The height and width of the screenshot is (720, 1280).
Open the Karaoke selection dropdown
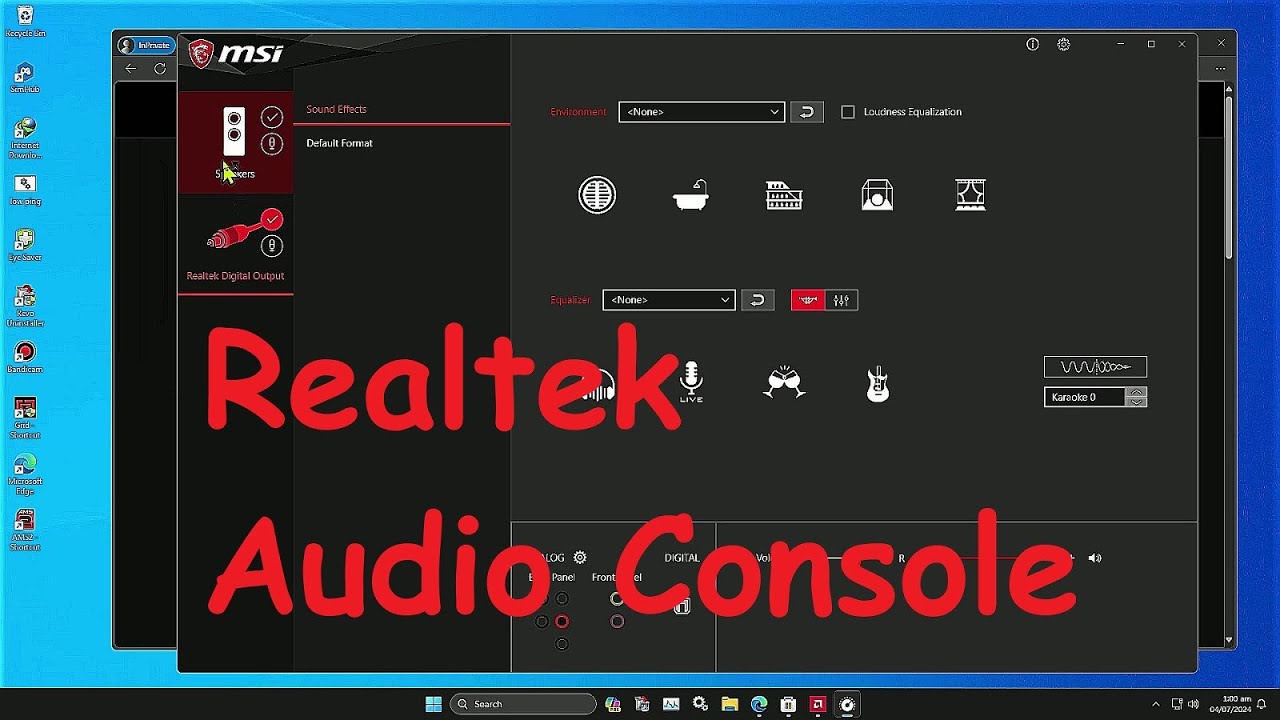click(x=1136, y=397)
